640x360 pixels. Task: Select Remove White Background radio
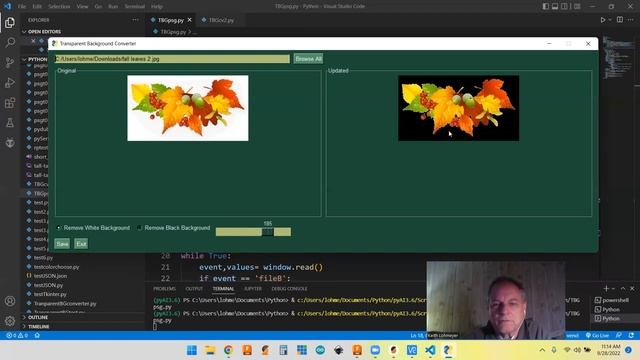click(x=59, y=228)
